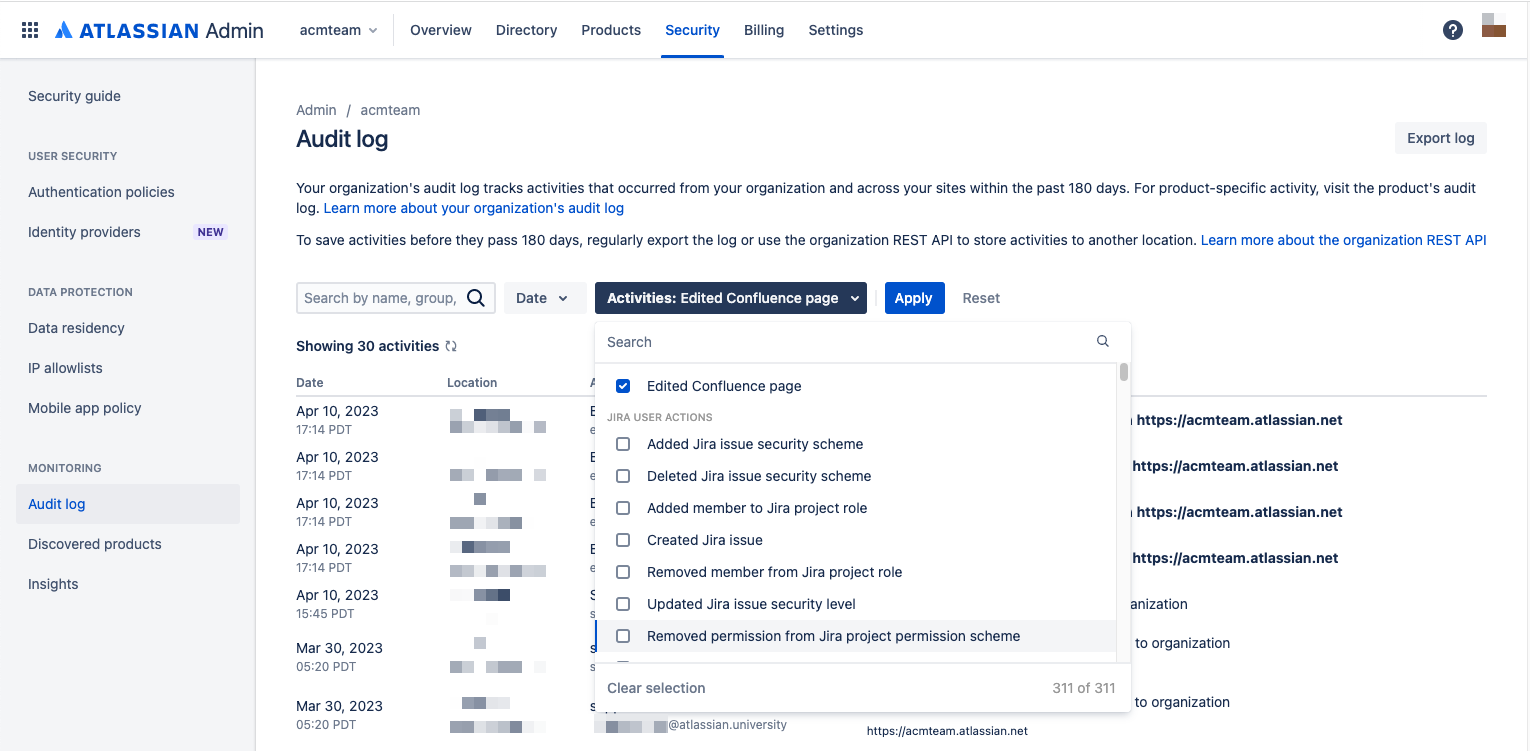Uncheck Edited Confluence page
The height and width of the screenshot is (751, 1530).
(x=623, y=386)
